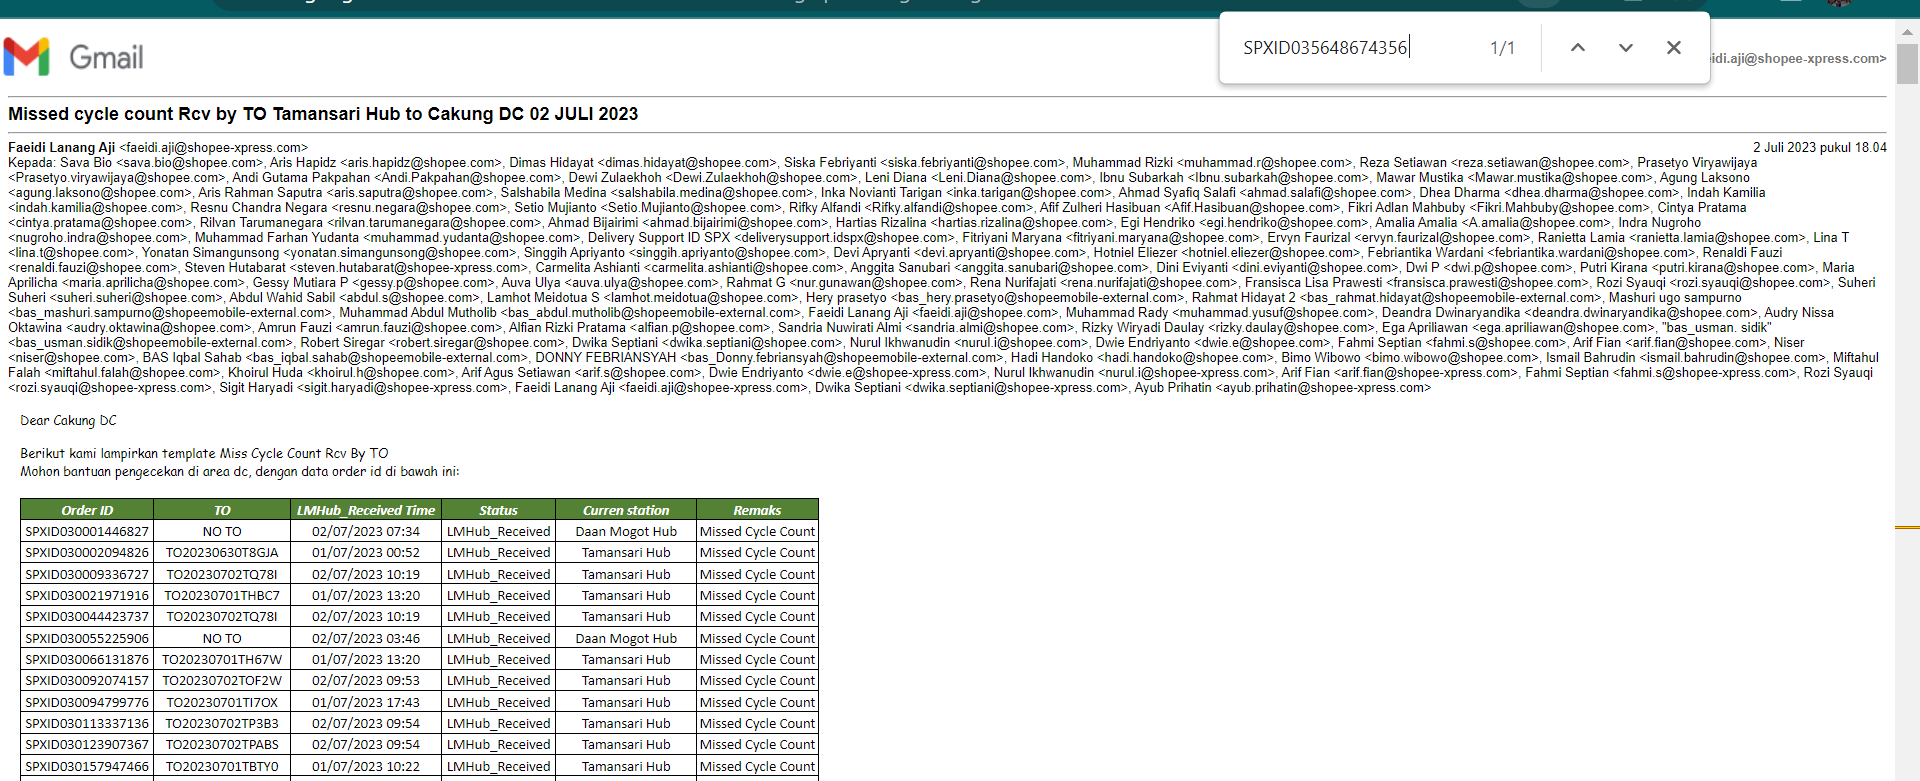This screenshot has height=781, width=1920.
Task: Click TO cell TO20230701THBC7
Action: [222, 596]
